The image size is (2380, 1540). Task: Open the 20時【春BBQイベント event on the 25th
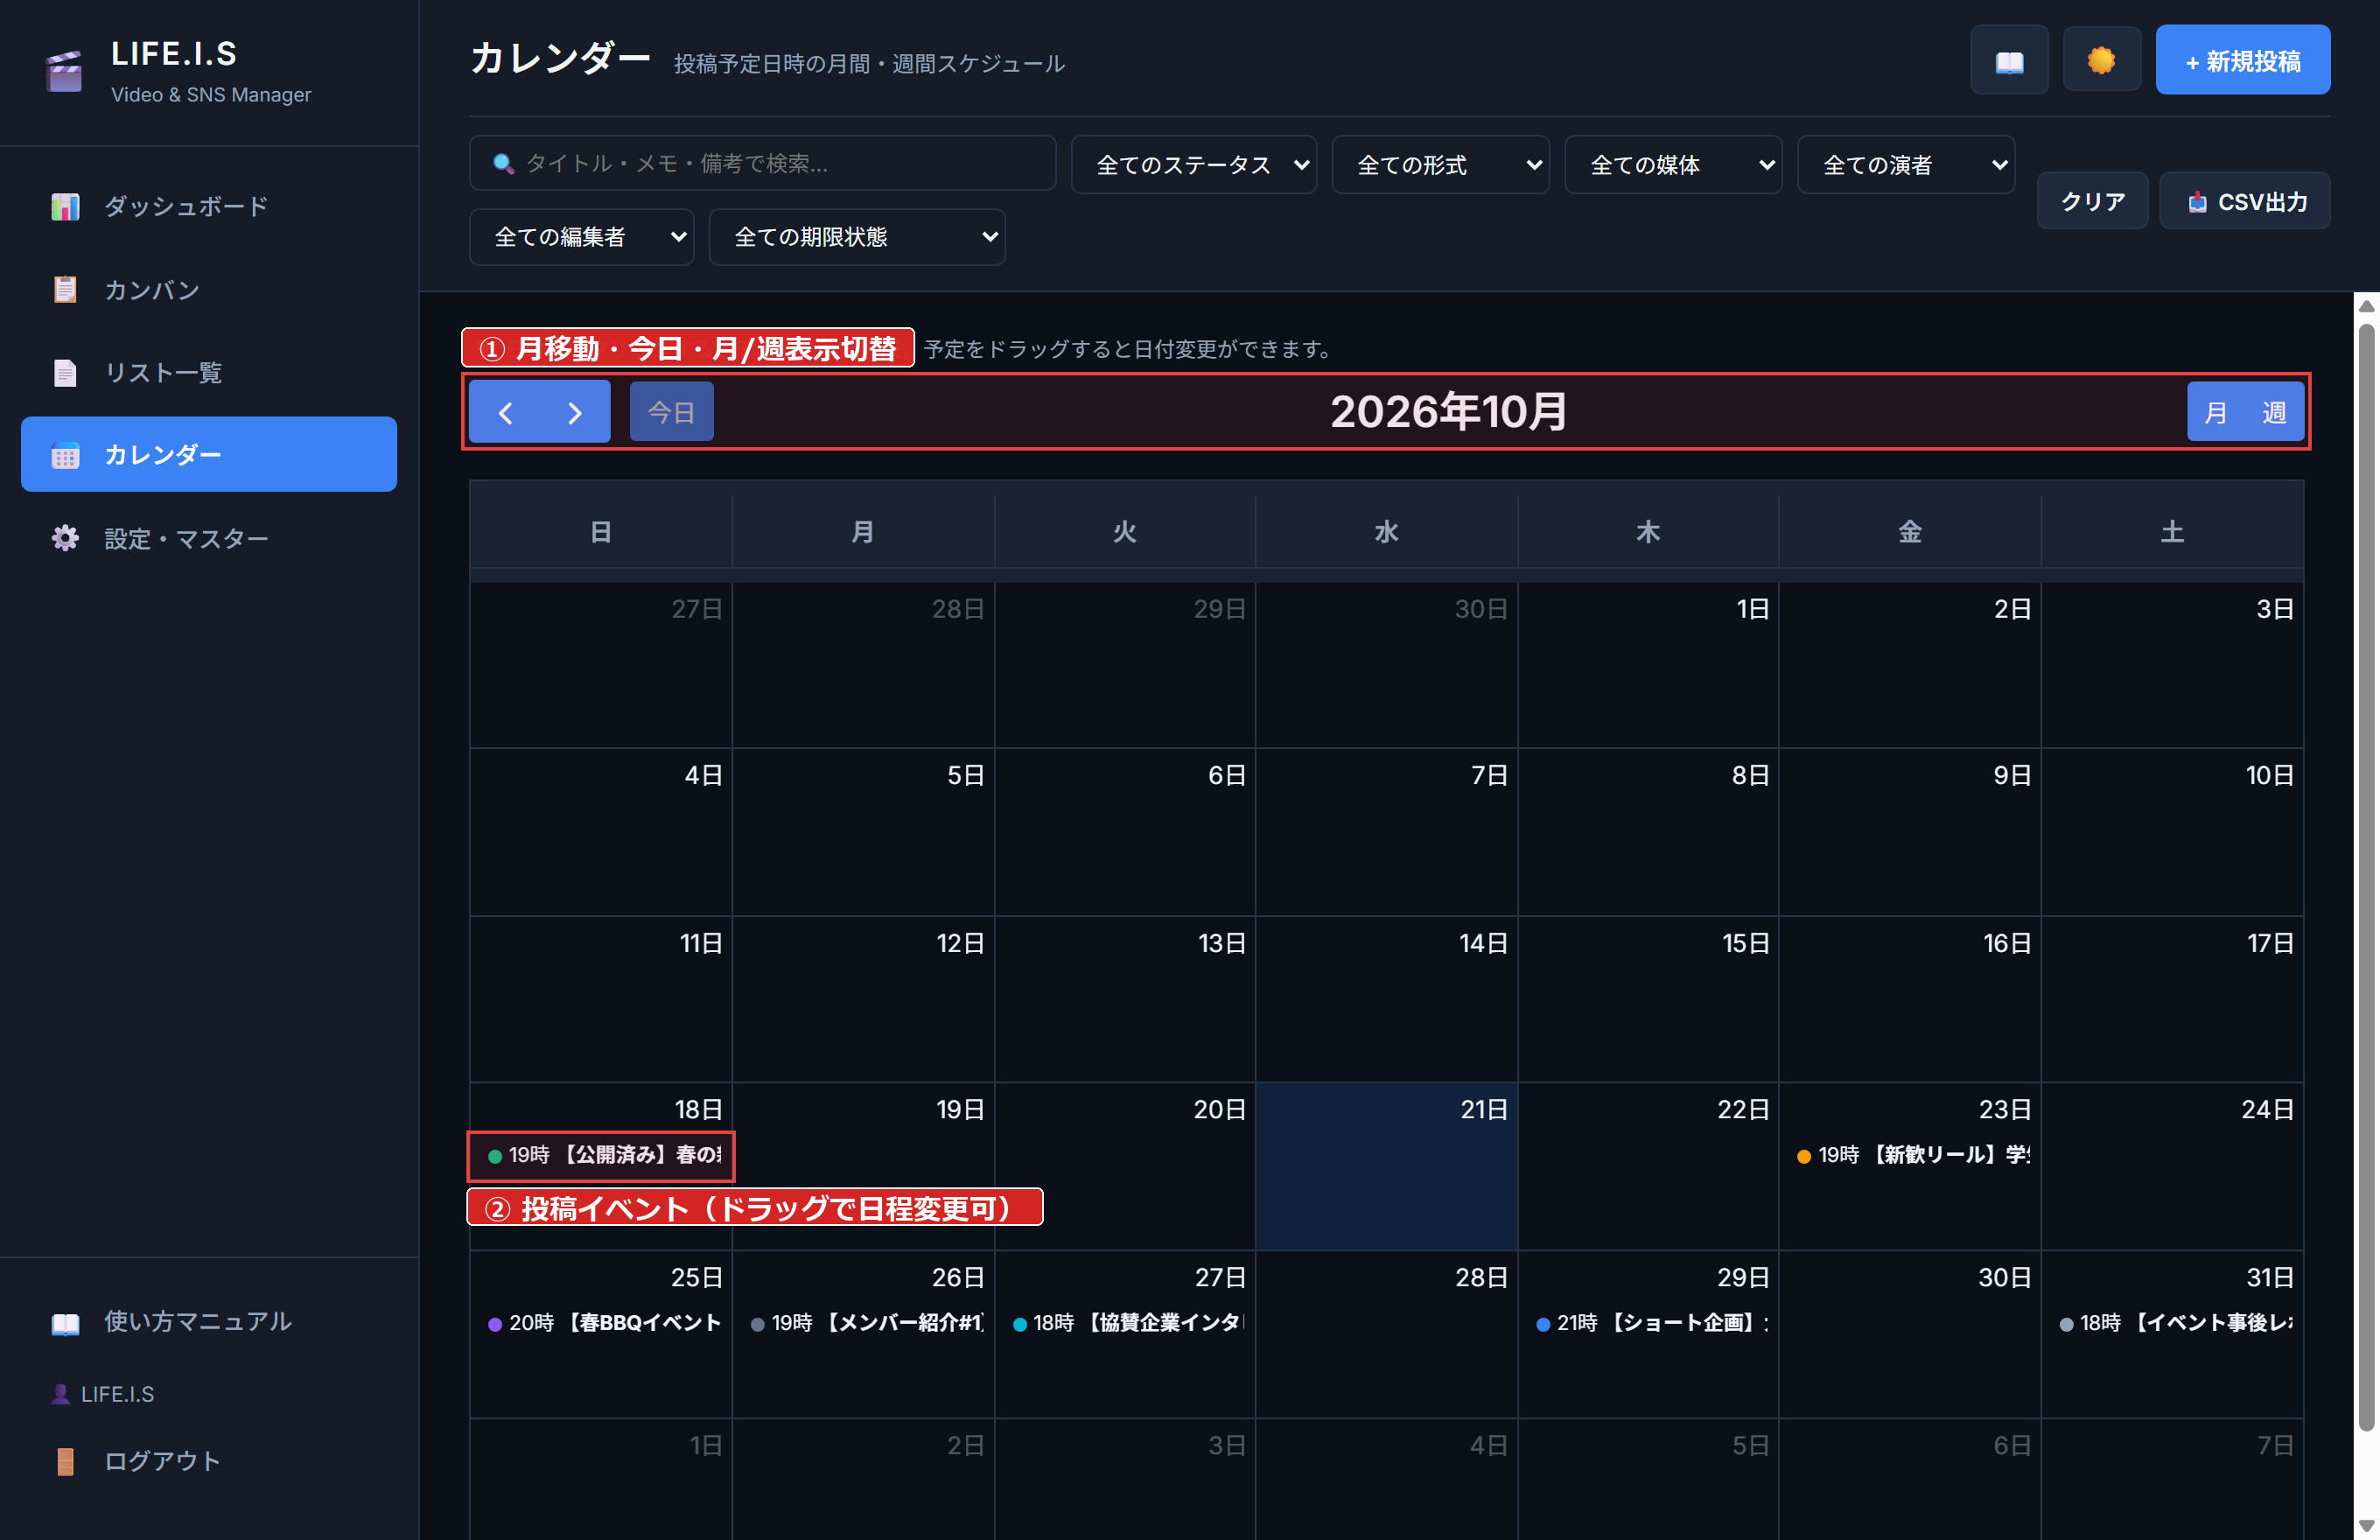602,1323
